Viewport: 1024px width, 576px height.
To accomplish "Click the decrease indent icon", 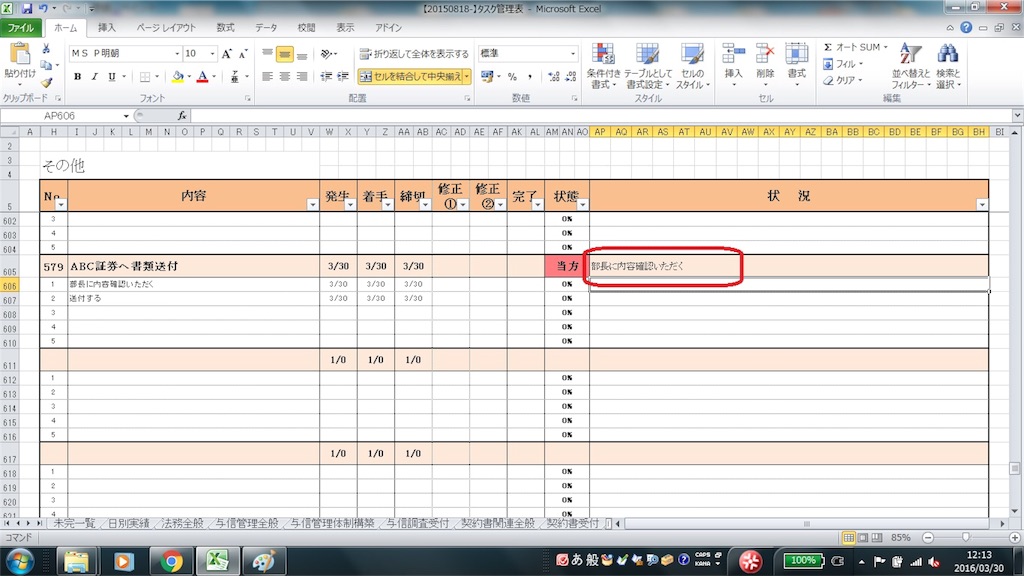I will pyautogui.click(x=326, y=76).
